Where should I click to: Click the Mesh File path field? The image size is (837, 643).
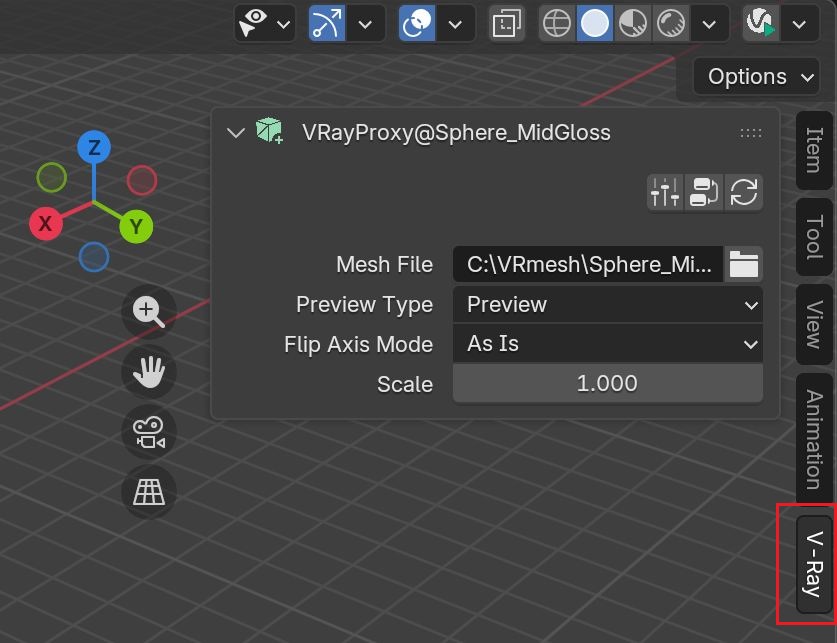coord(588,264)
